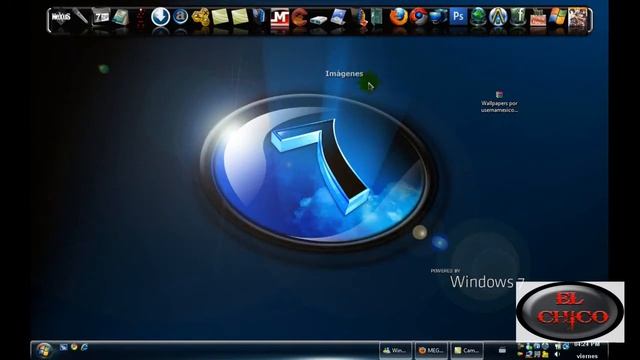The height and width of the screenshot is (360, 640).
Task: Click the anime picture dock icon
Action: coord(578,17)
